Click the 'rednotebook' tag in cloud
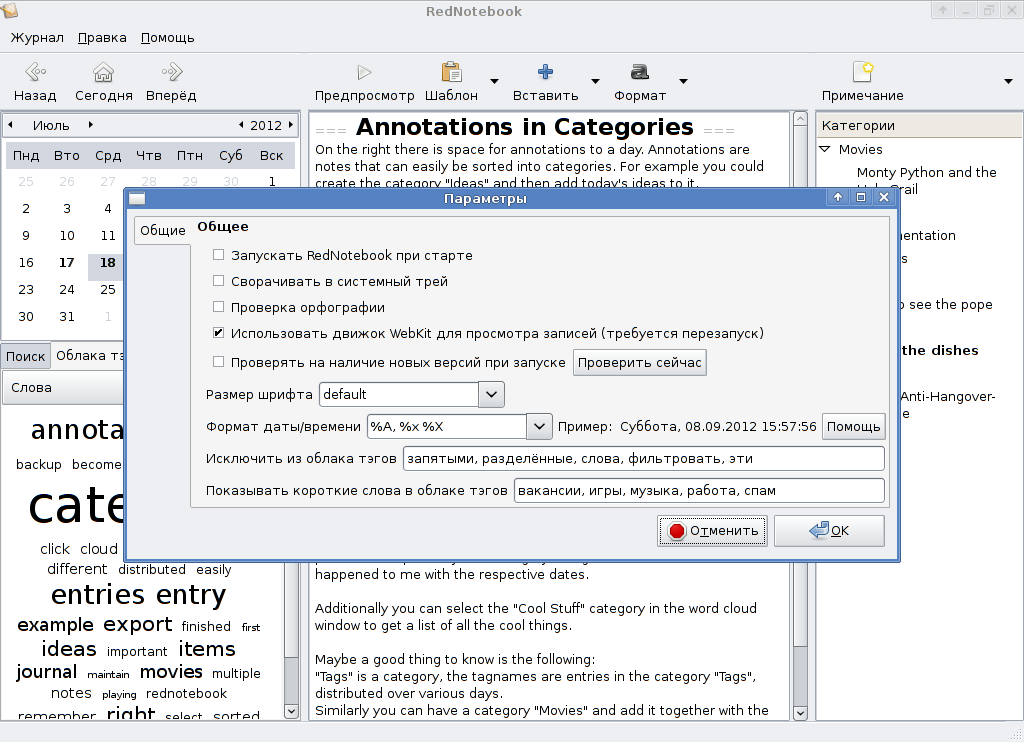The height and width of the screenshot is (742, 1024). 186,694
